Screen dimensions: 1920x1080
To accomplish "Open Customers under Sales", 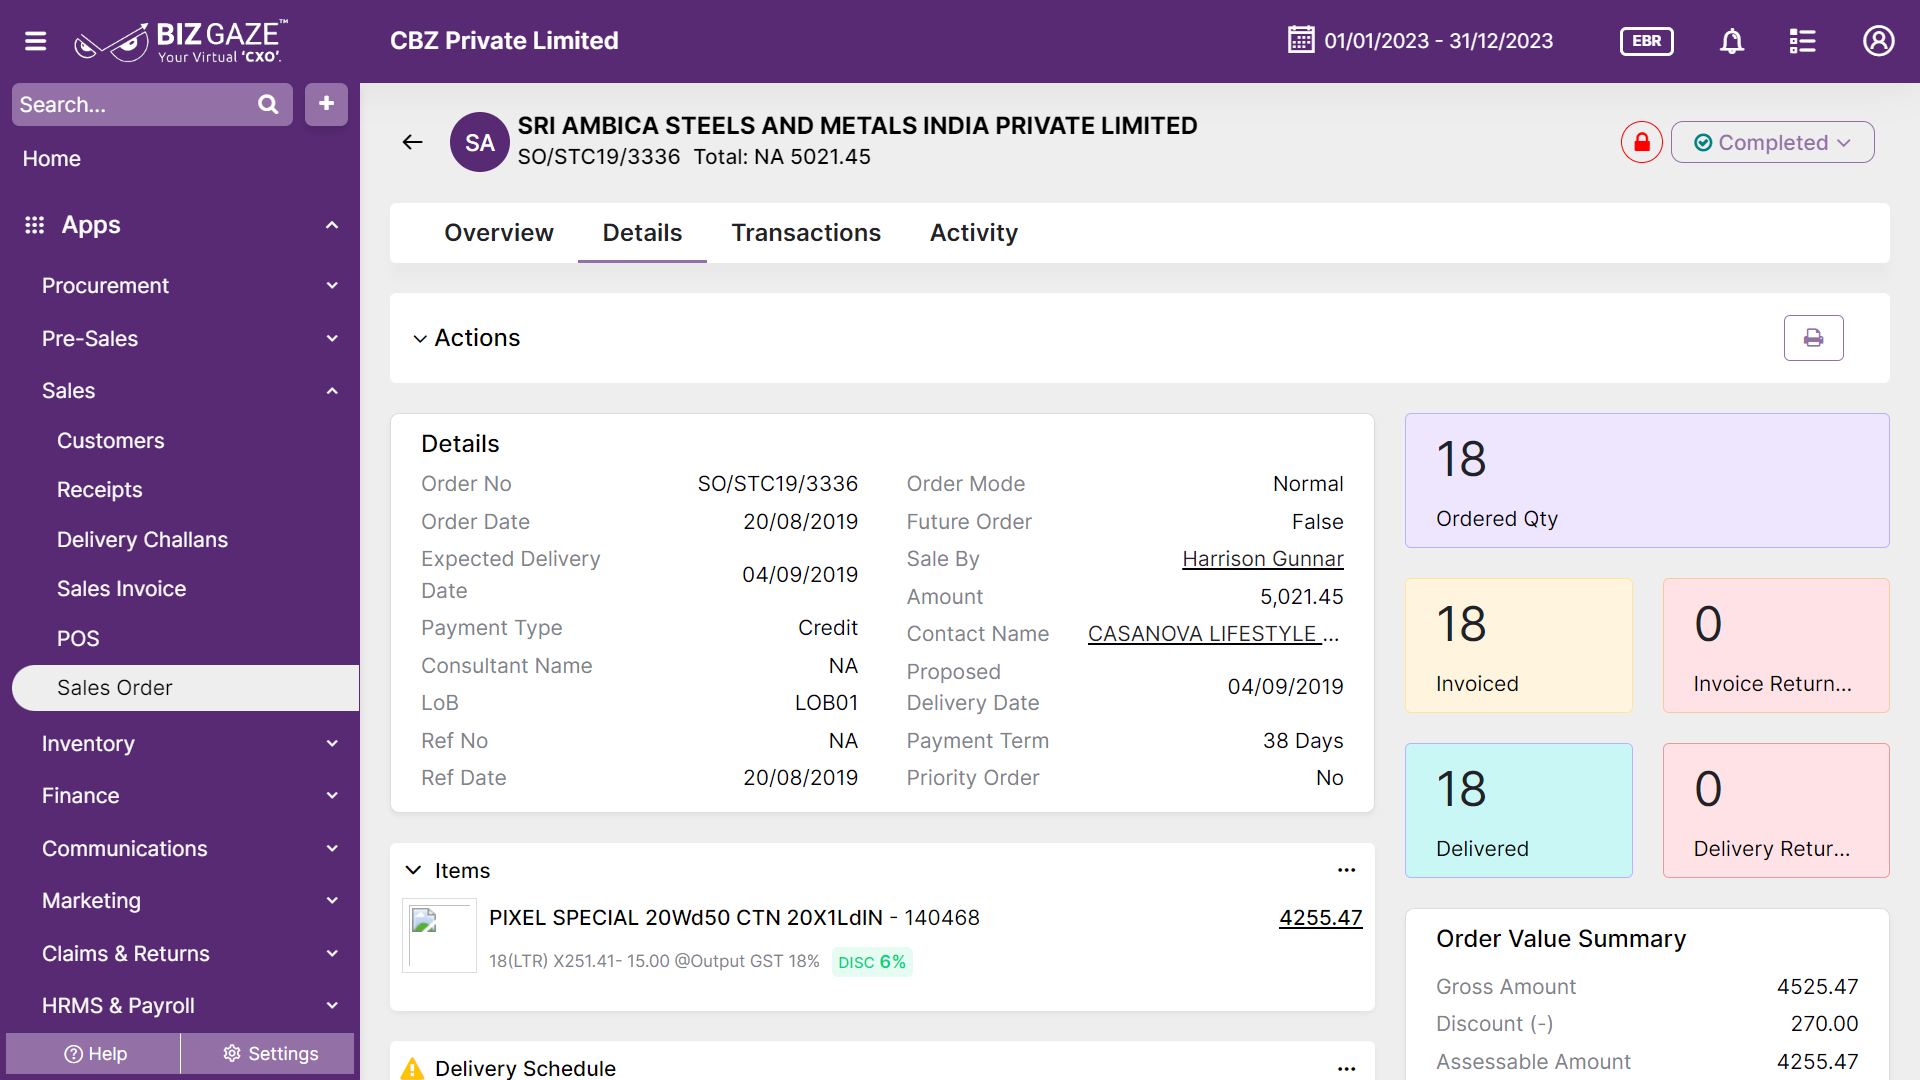I will 110,441.
